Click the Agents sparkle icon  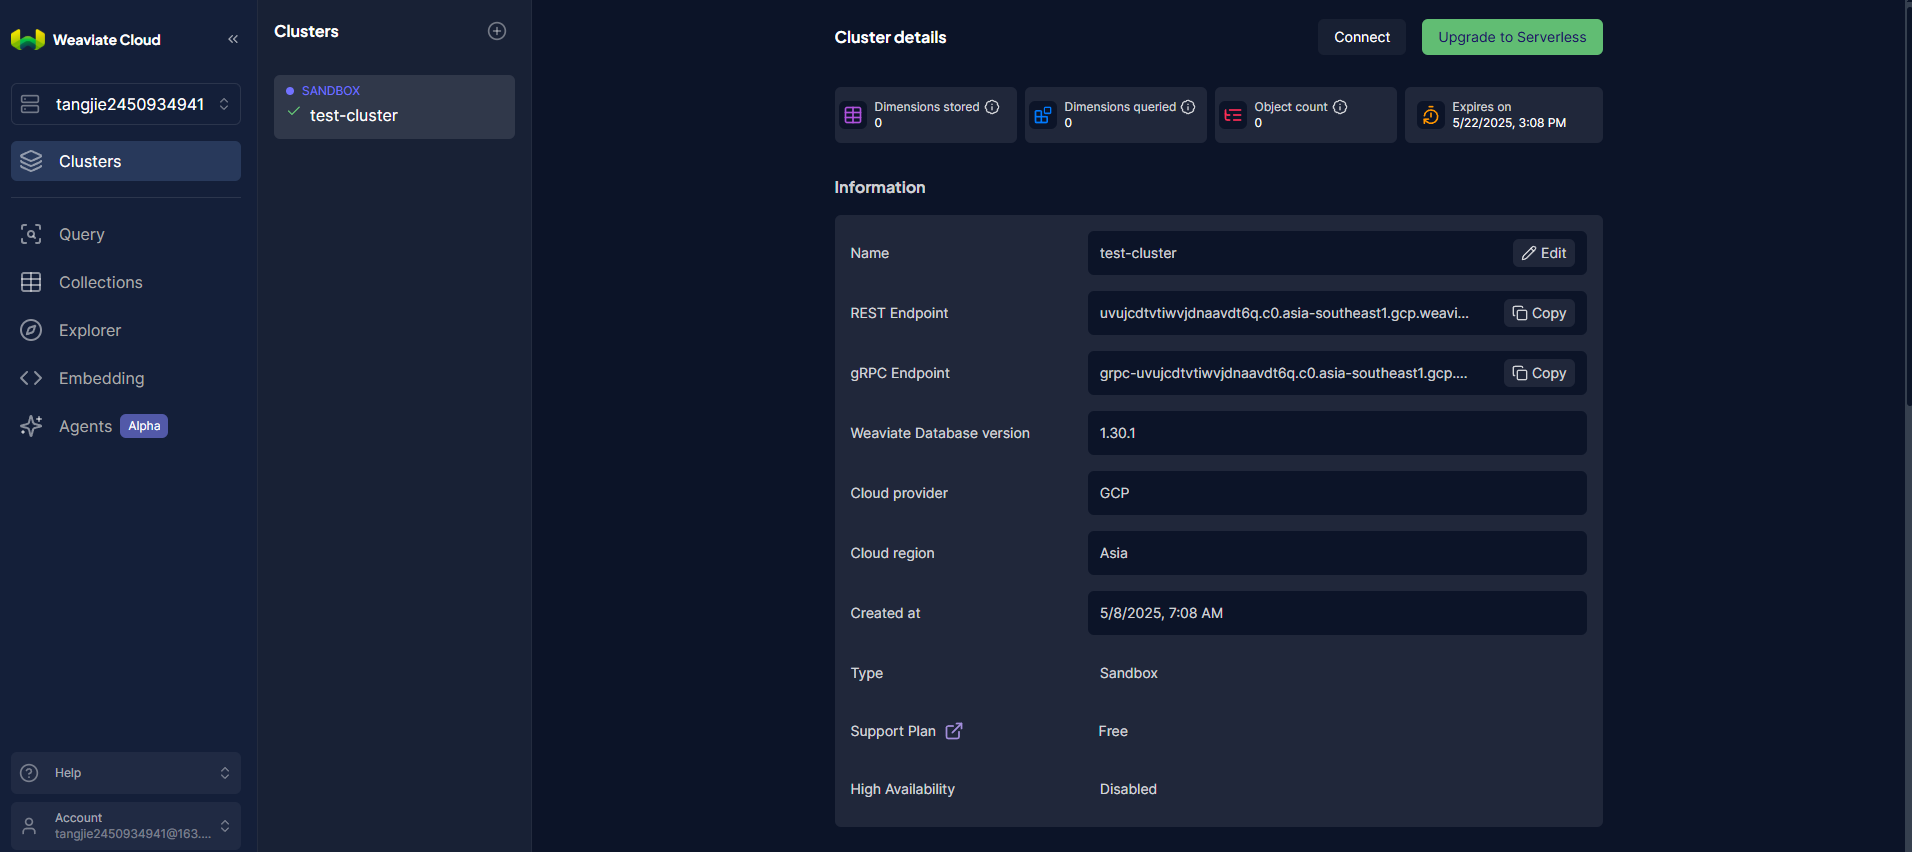coord(31,426)
